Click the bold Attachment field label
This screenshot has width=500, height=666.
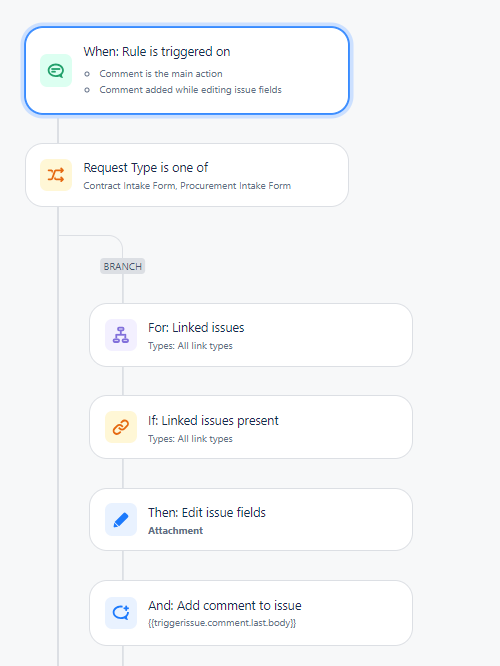point(175,531)
